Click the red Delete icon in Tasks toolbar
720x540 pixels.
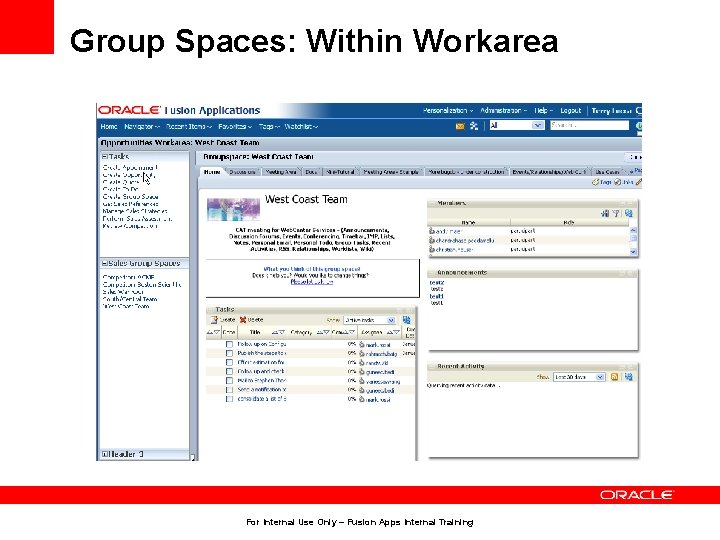pos(243,320)
